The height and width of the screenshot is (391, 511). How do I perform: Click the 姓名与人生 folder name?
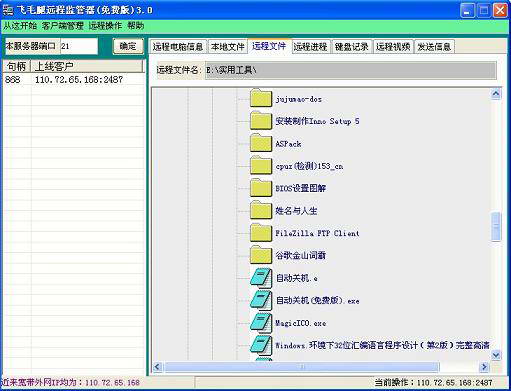click(296, 211)
